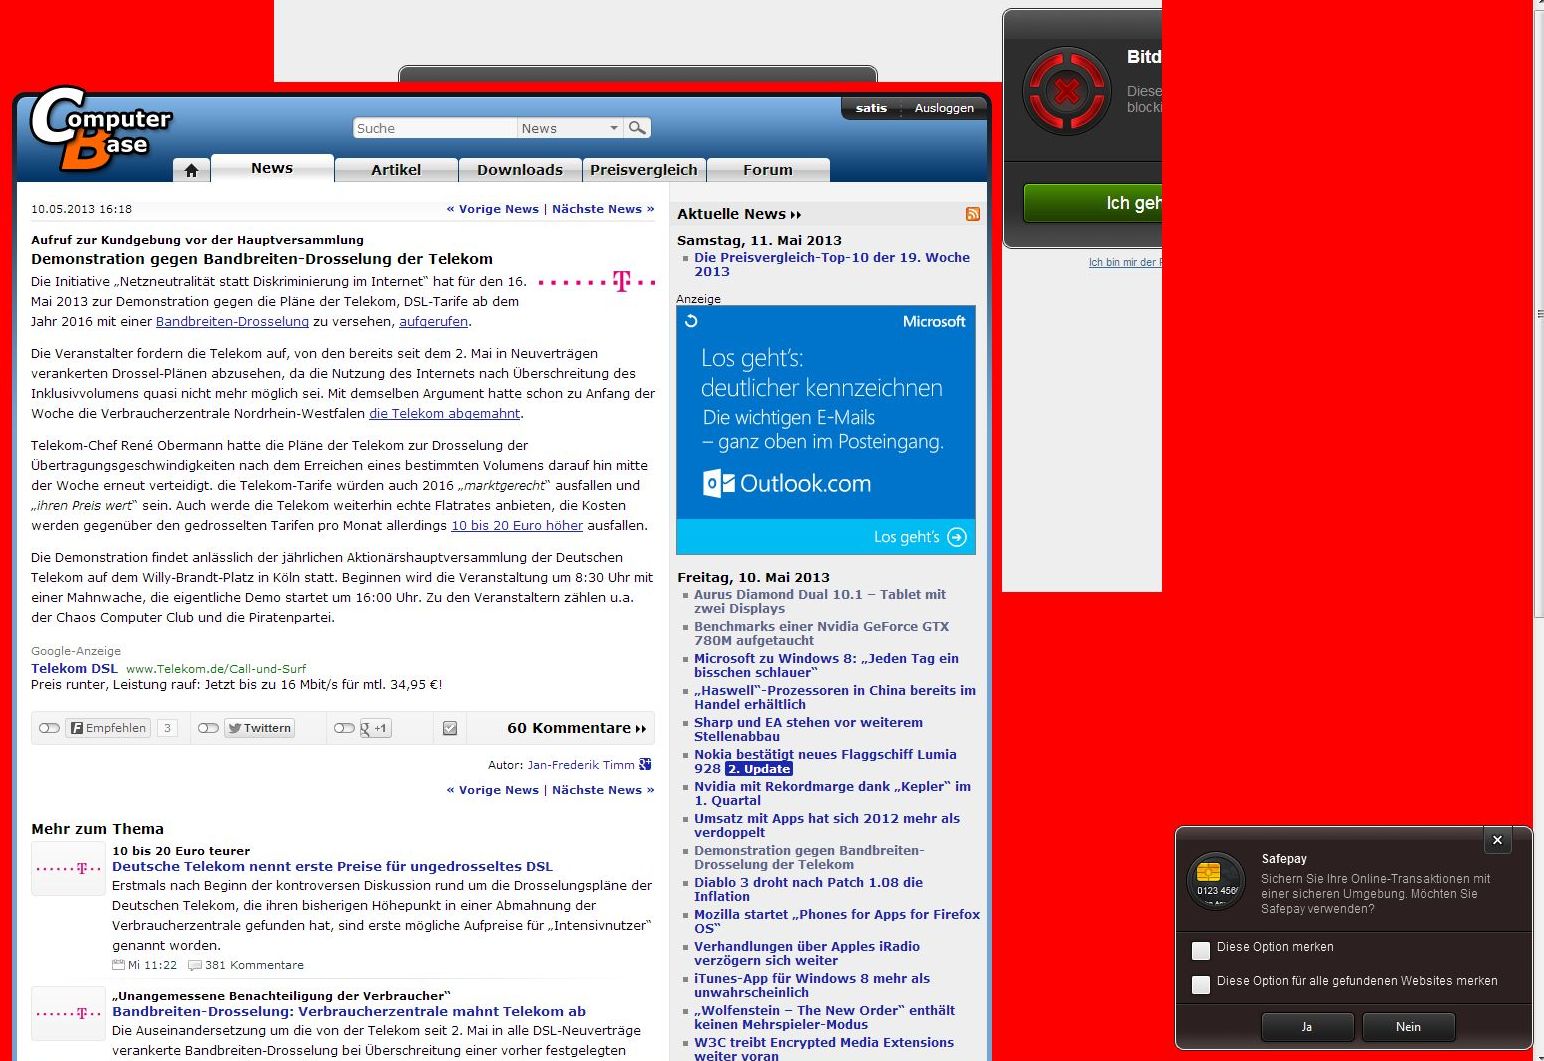Viewport: 1544px width, 1061px height.
Task: Click the Google +1 button
Action: (375, 728)
